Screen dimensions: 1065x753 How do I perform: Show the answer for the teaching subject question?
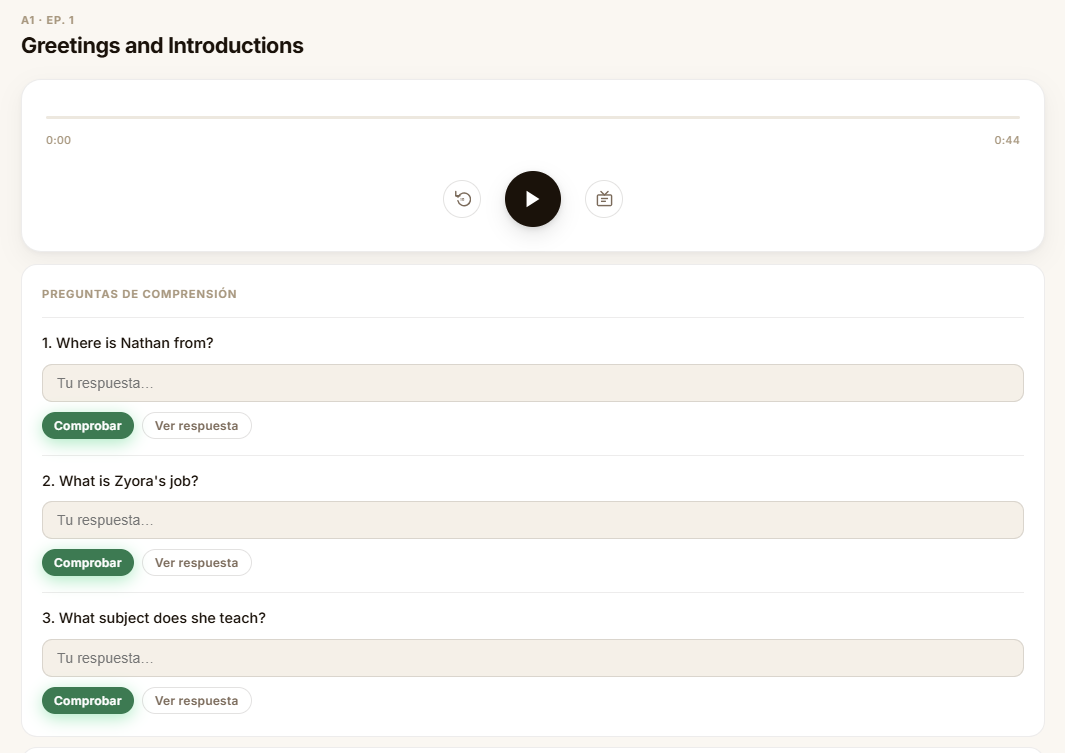(196, 701)
